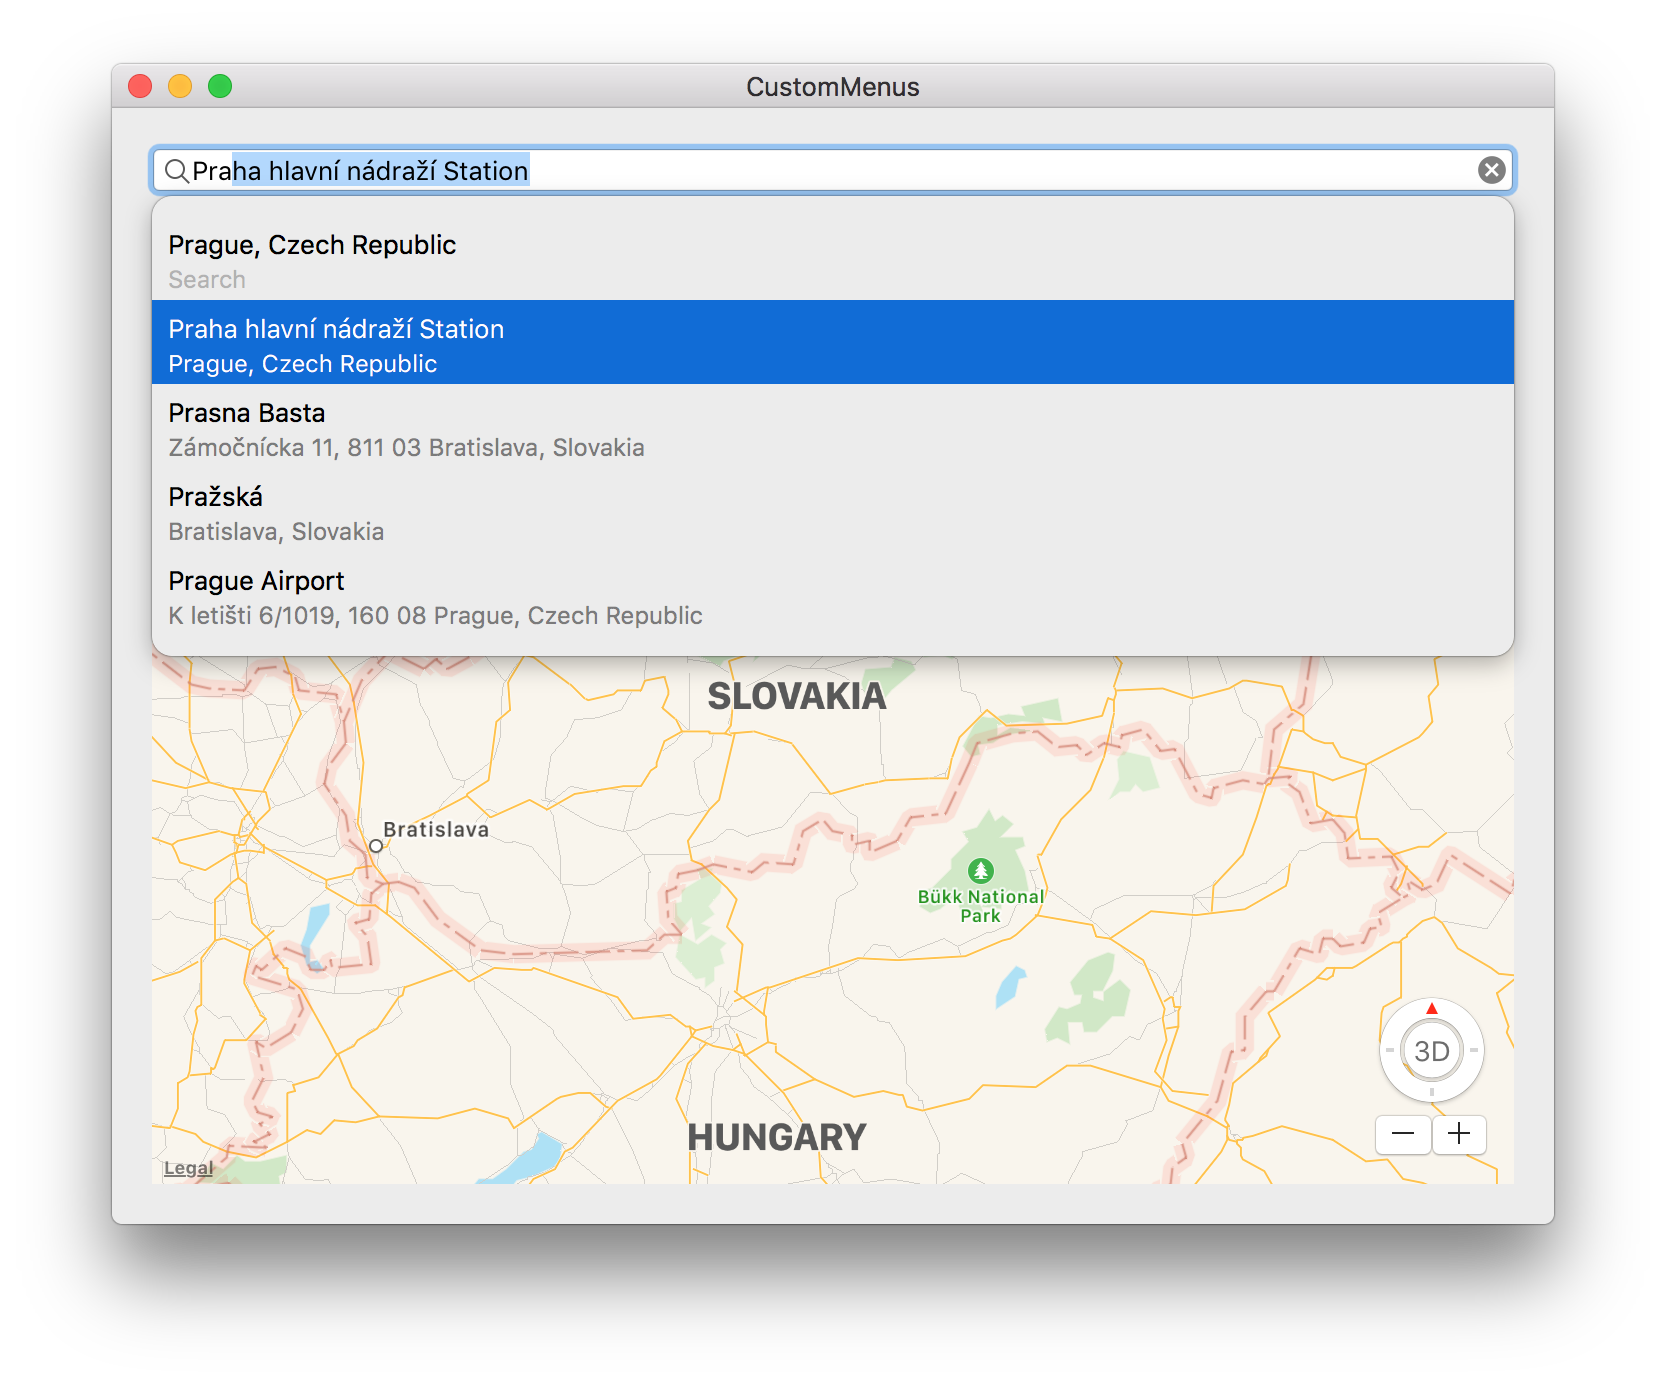Select the Prague Airport suggestion

click(833, 594)
